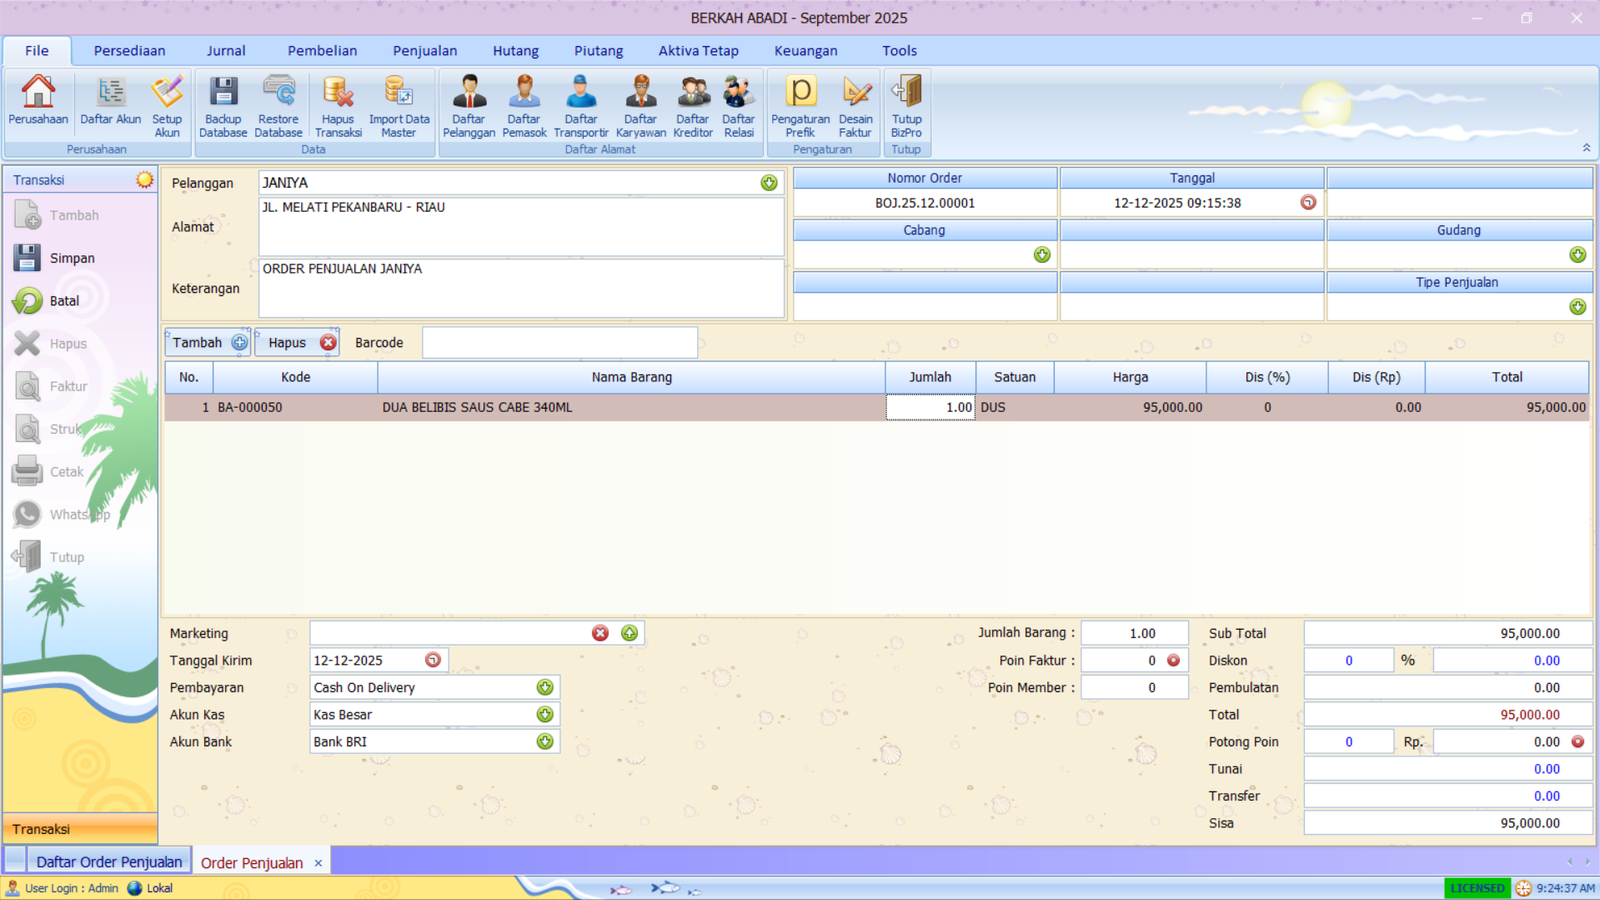The width and height of the screenshot is (1600, 900).
Task: Open the Gudang selection picker
Action: tap(1578, 255)
